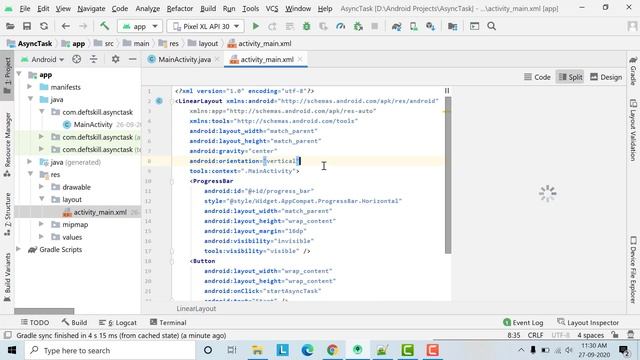The height and width of the screenshot is (360, 640).
Task: Expand Gradle Scripts node
Action: (18, 249)
